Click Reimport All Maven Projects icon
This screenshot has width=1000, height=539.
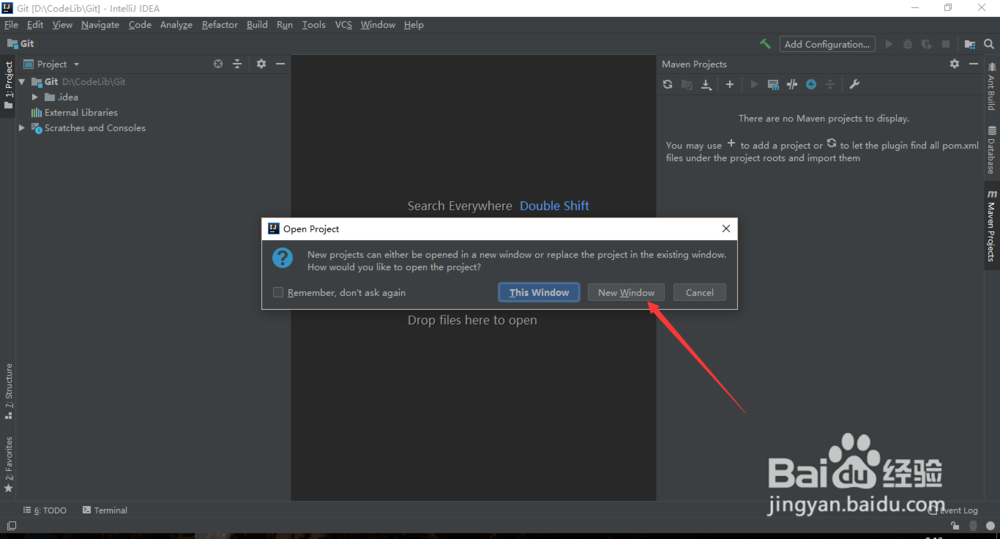tap(667, 84)
